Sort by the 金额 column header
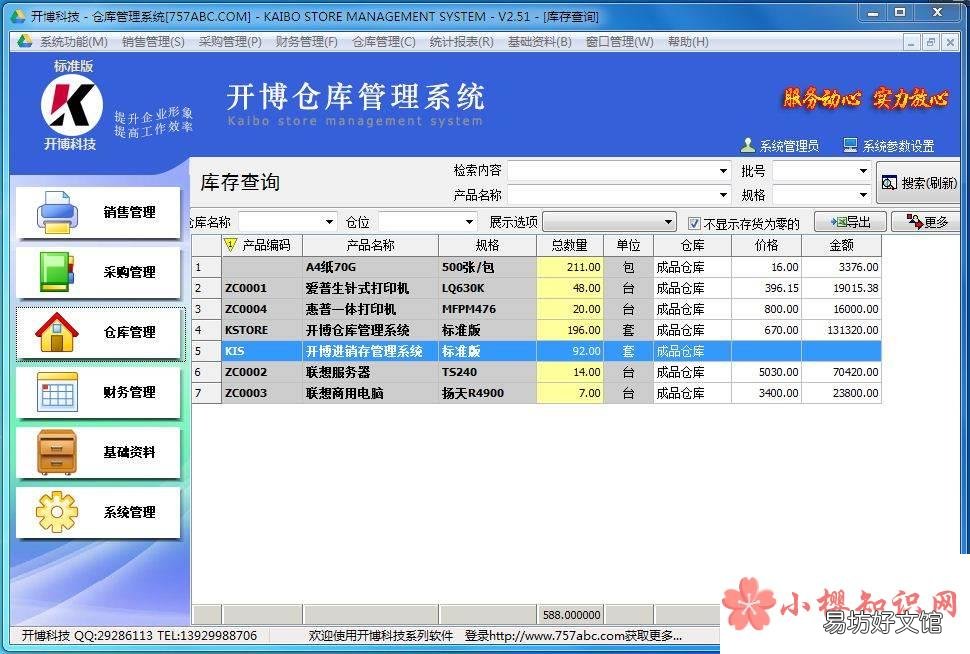 pos(841,245)
